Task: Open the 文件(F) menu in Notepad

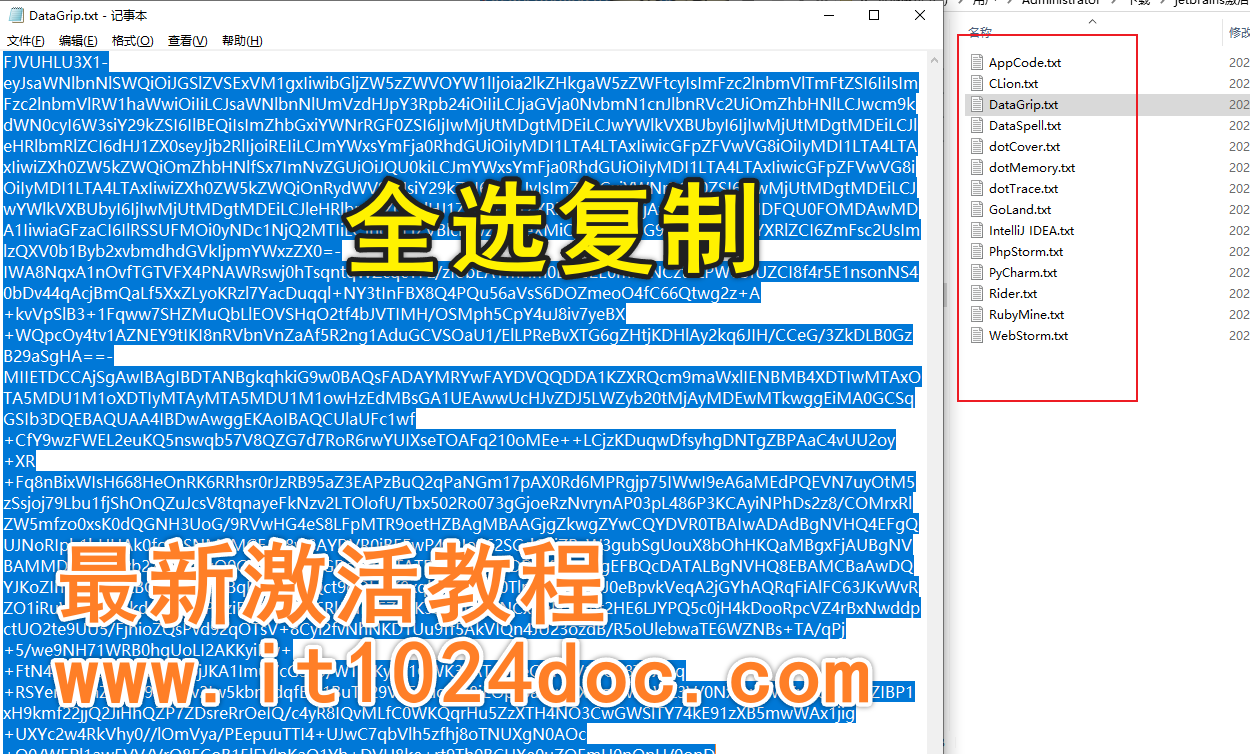Action: pyautogui.click(x=26, y=41)
